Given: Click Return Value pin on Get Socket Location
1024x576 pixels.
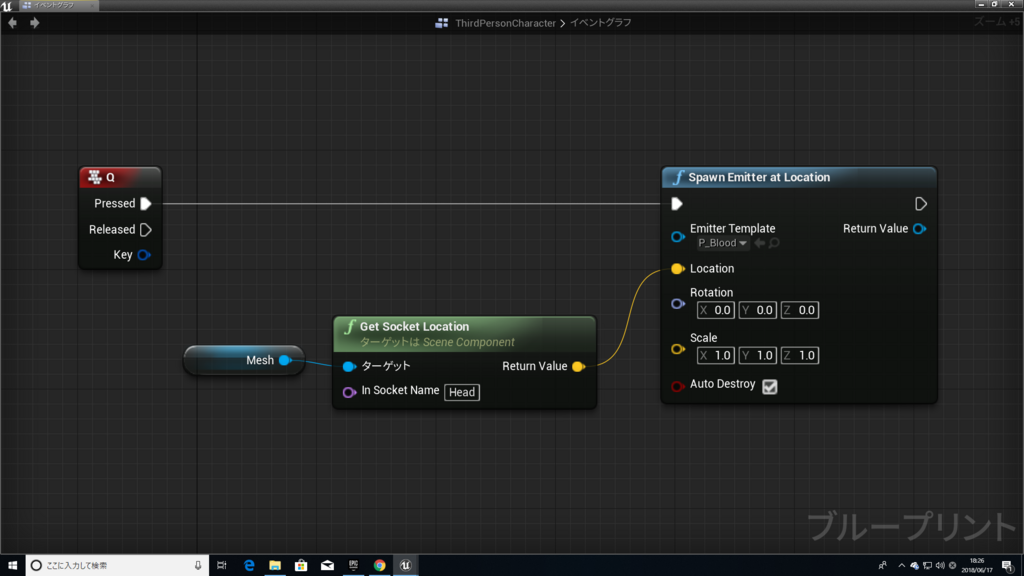Looking at the screenshot, I should 578,366.
